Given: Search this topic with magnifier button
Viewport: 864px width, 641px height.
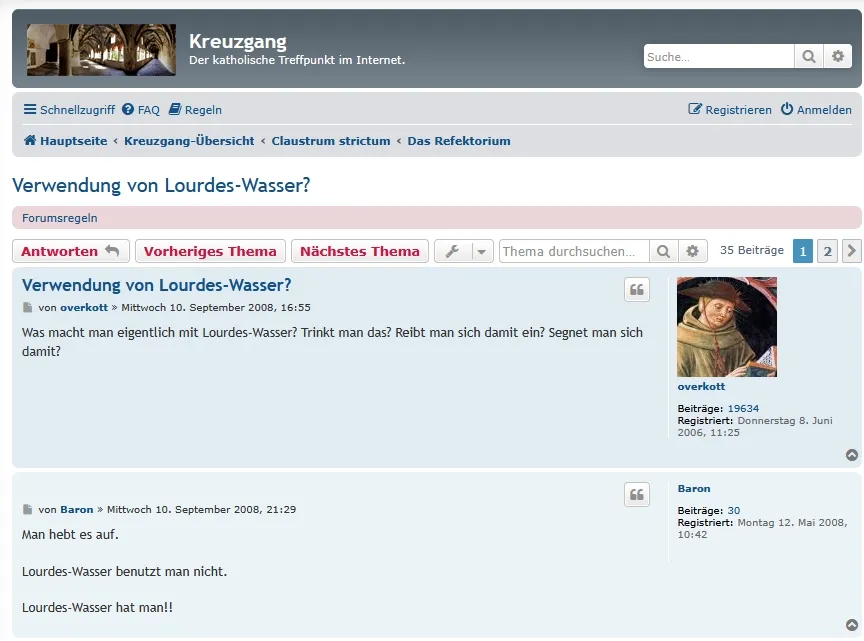Looking at the screenshot, I should (x=663, y=251).
